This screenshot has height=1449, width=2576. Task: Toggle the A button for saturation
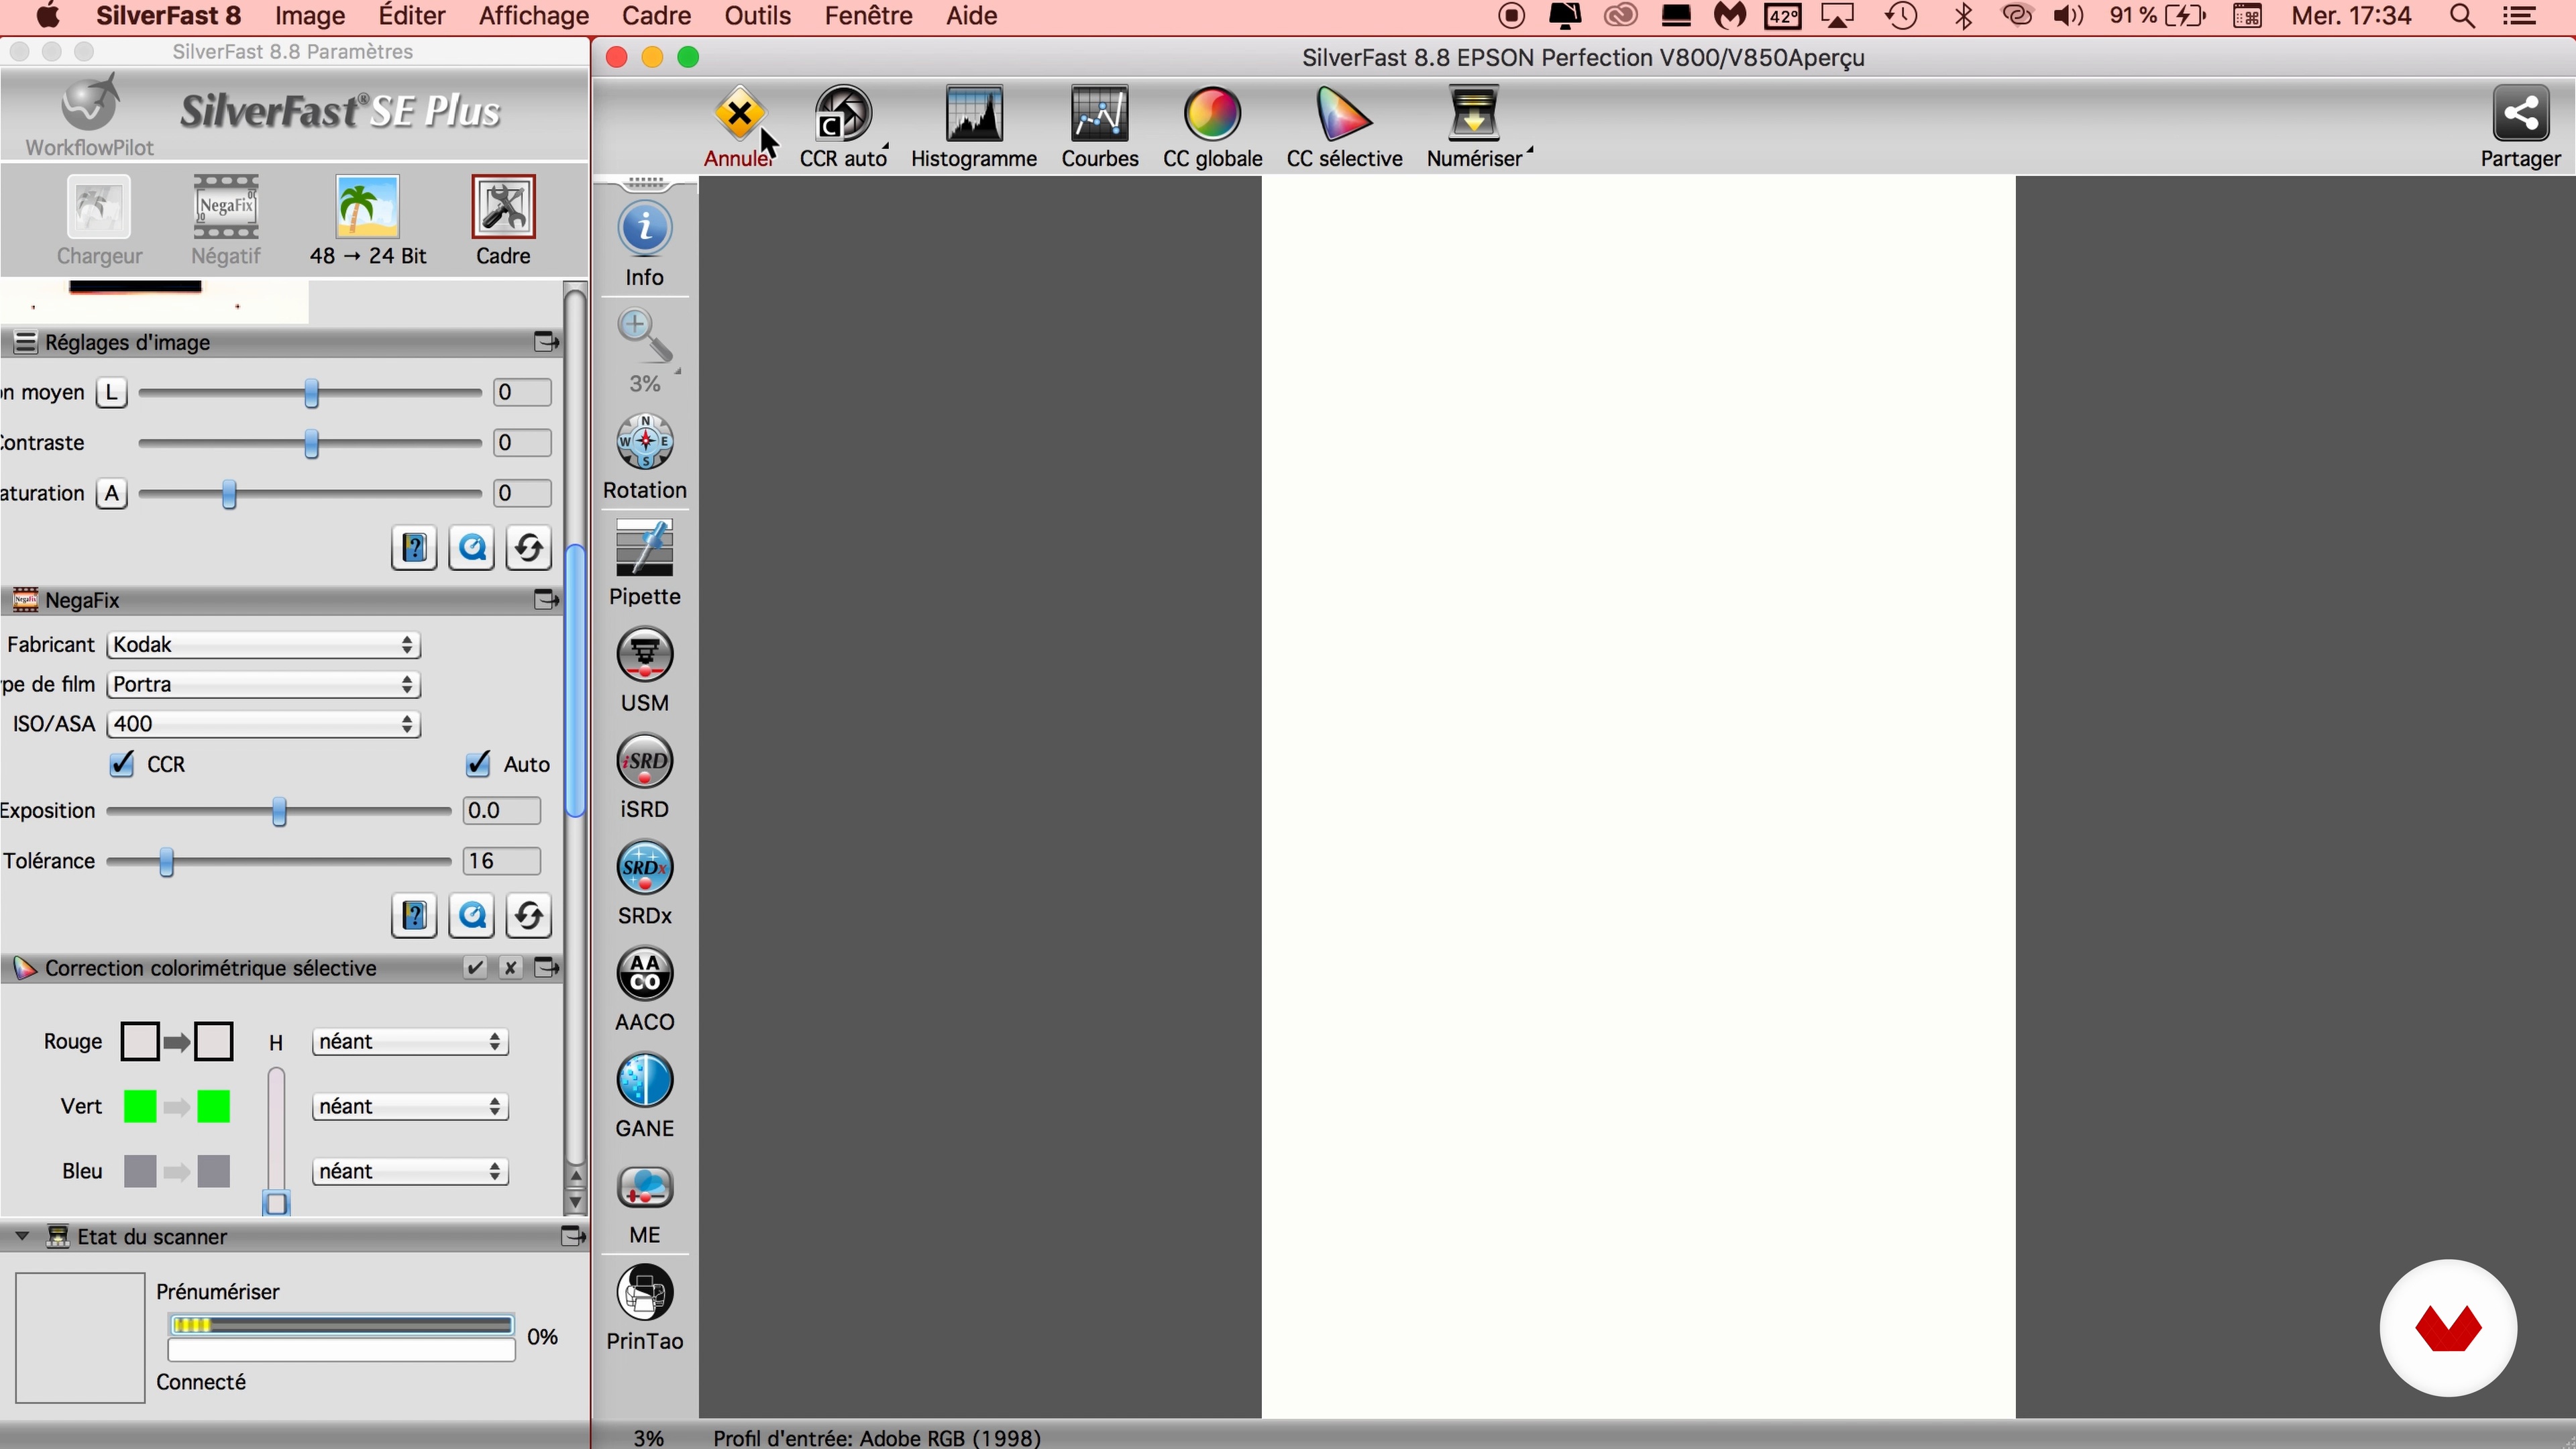point(111,493)
